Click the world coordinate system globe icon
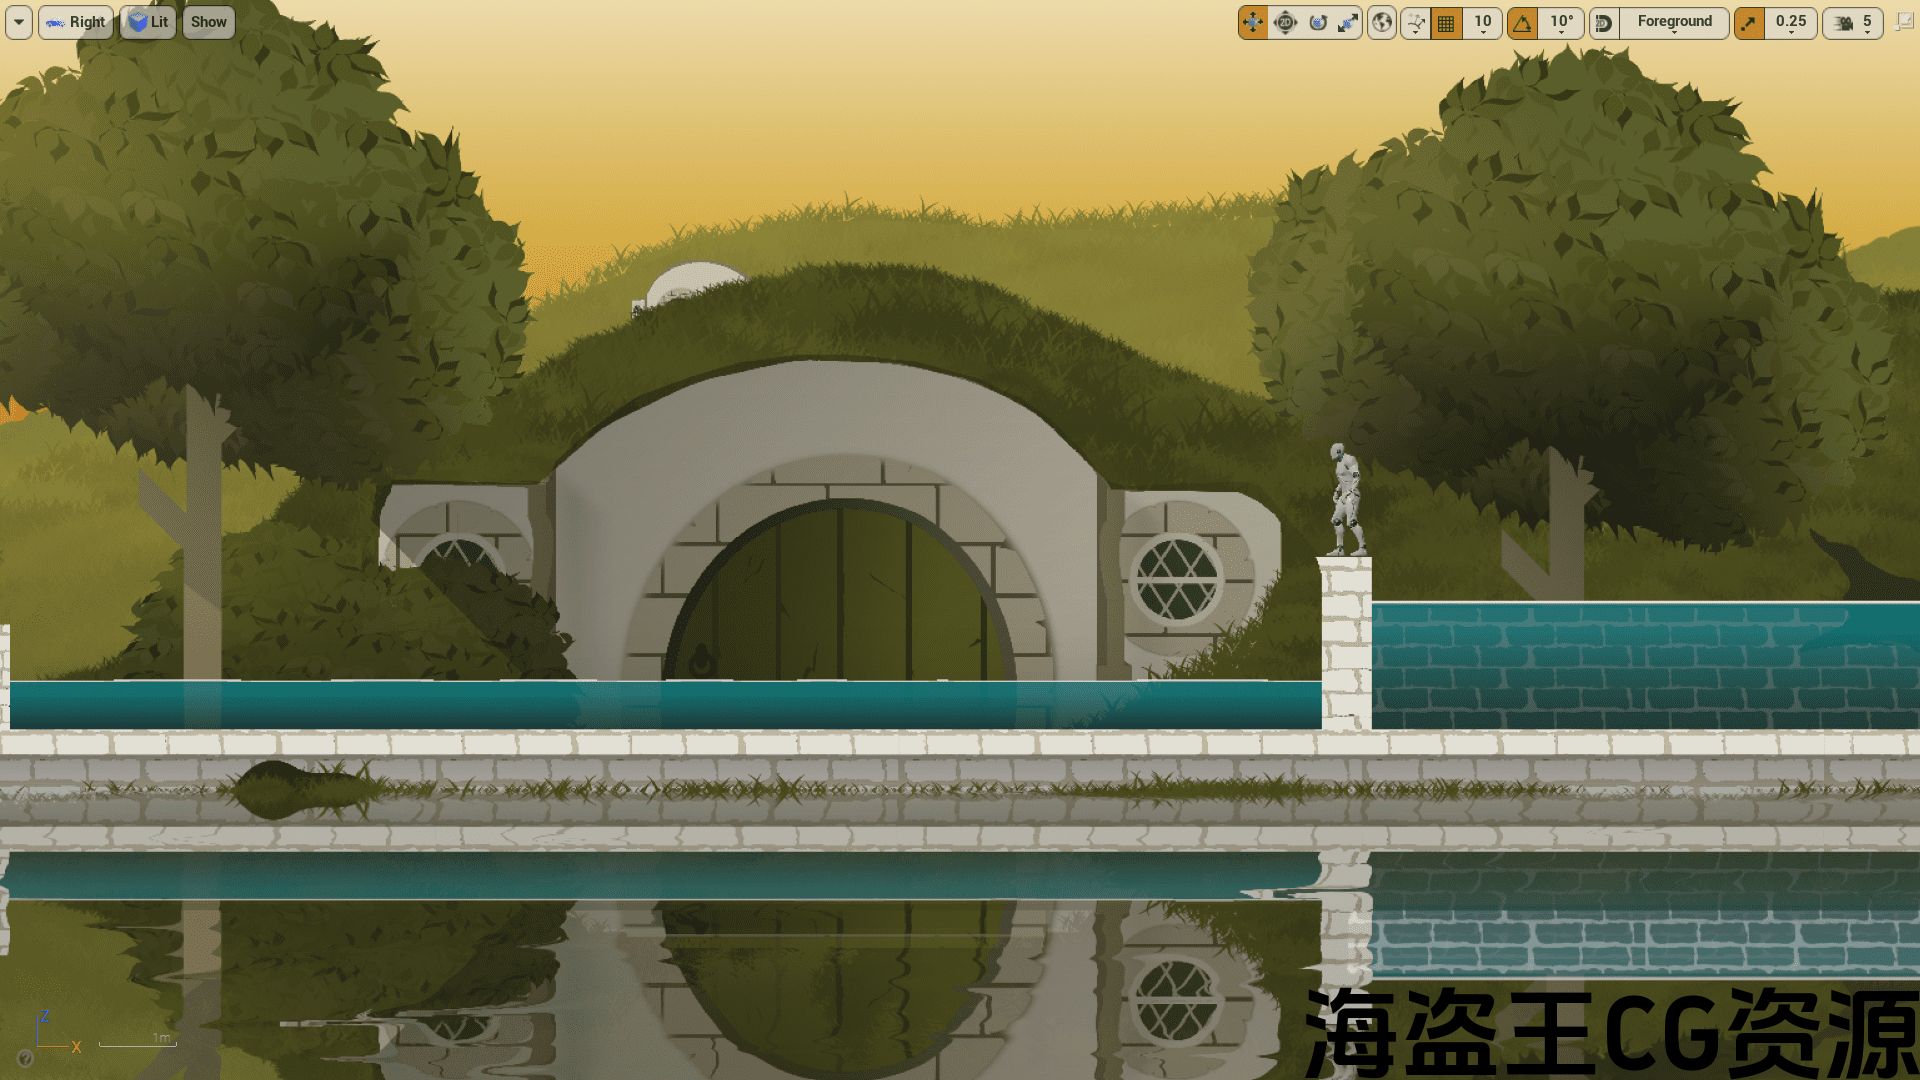This screenshot has height=1080, width=1920. (x=1382, y=22)
